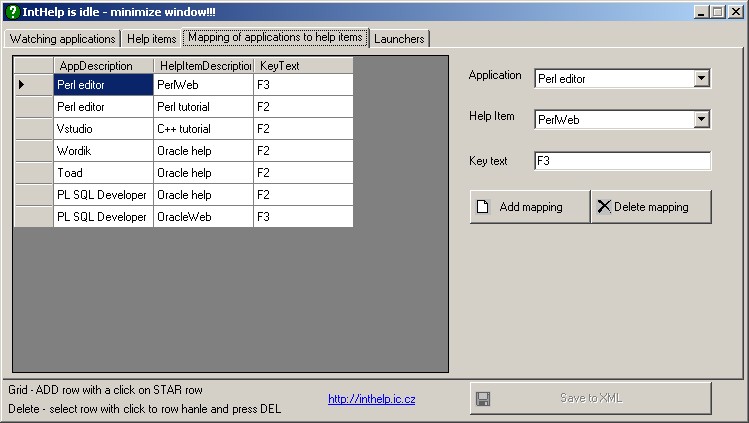
Task: Open the Watching applications tab
Action: pos(62,39)
